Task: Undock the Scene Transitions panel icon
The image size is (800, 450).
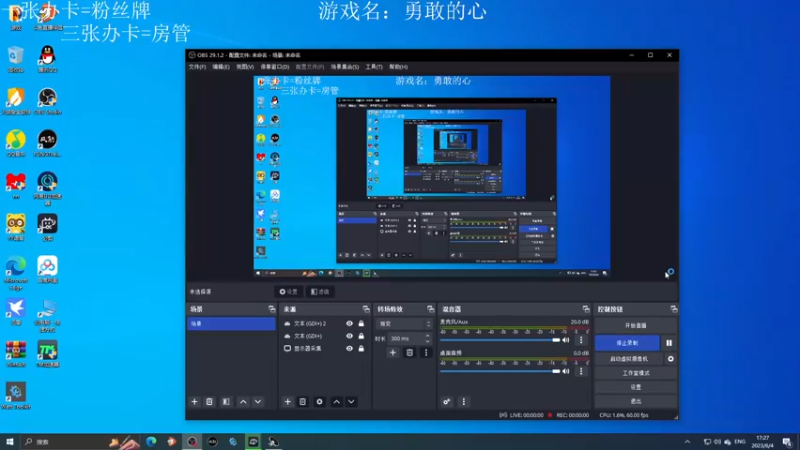Action: [431, 309]
